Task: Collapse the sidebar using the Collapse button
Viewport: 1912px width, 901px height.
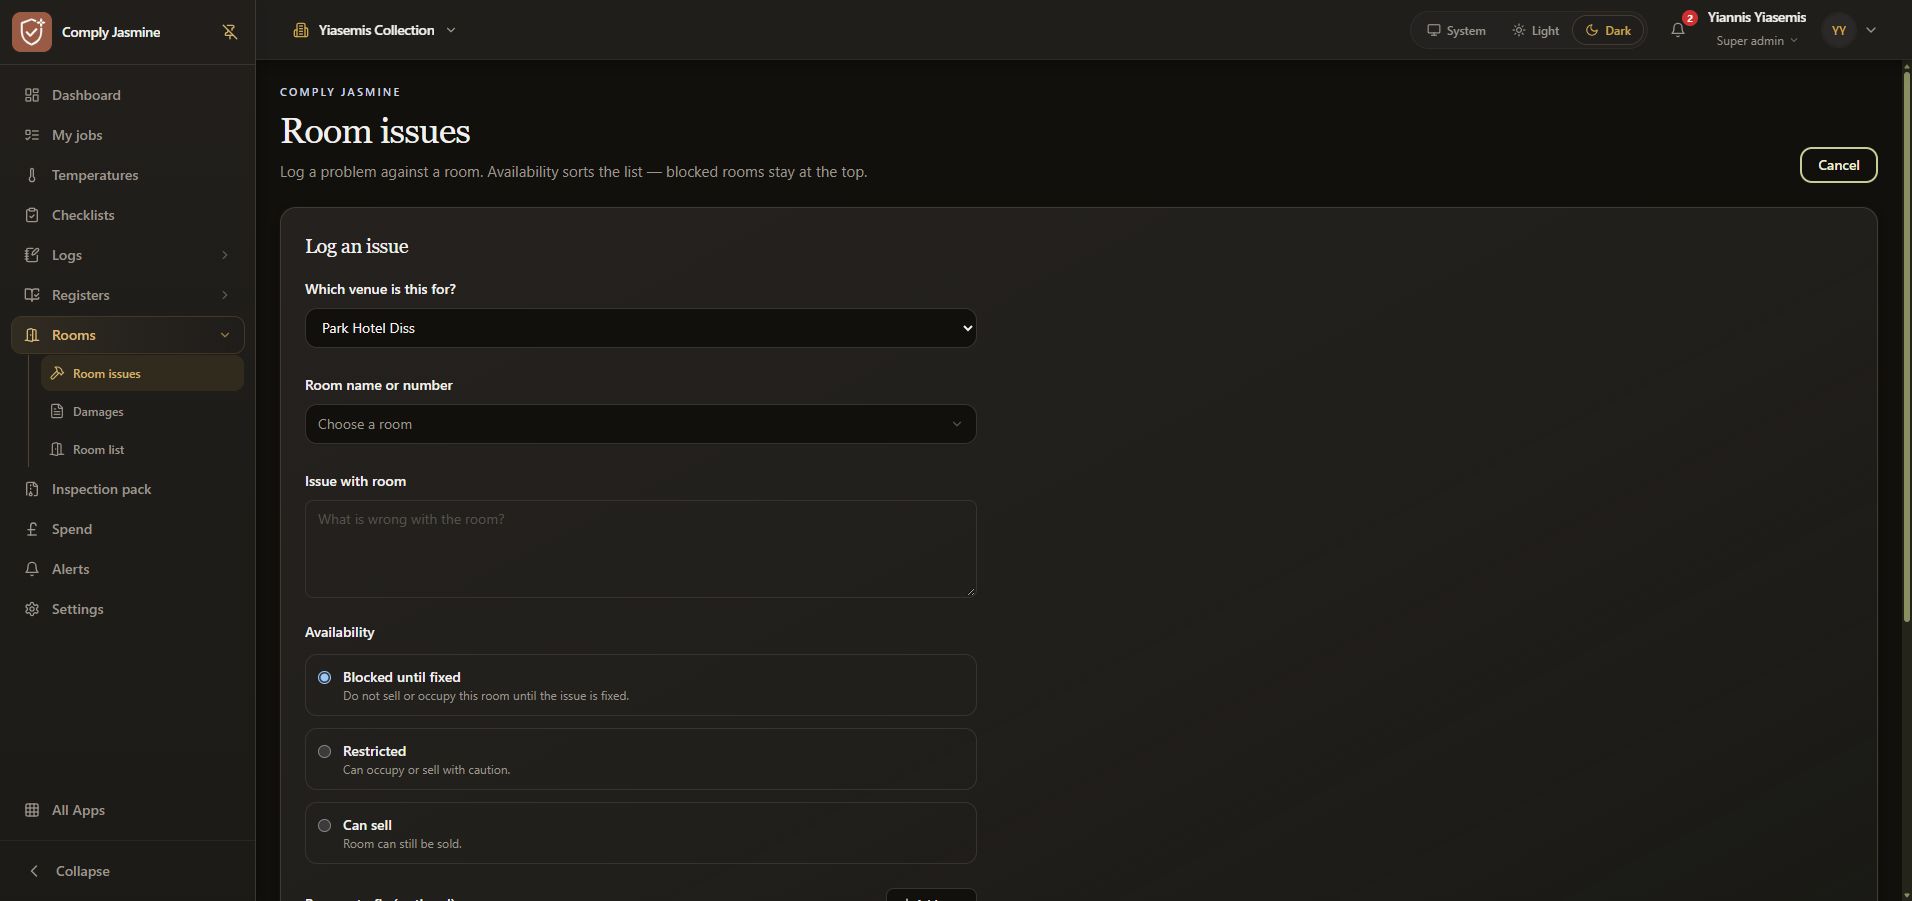Action: point(127,871)
